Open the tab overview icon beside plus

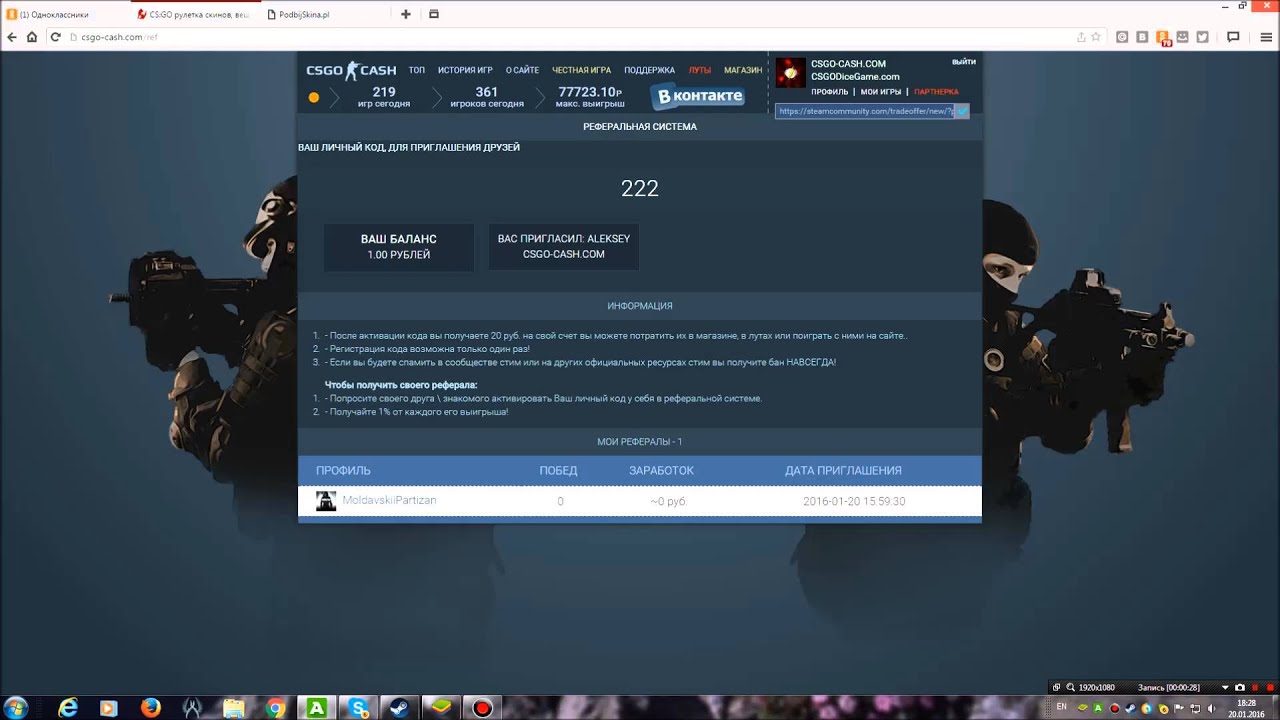[433, 14]
